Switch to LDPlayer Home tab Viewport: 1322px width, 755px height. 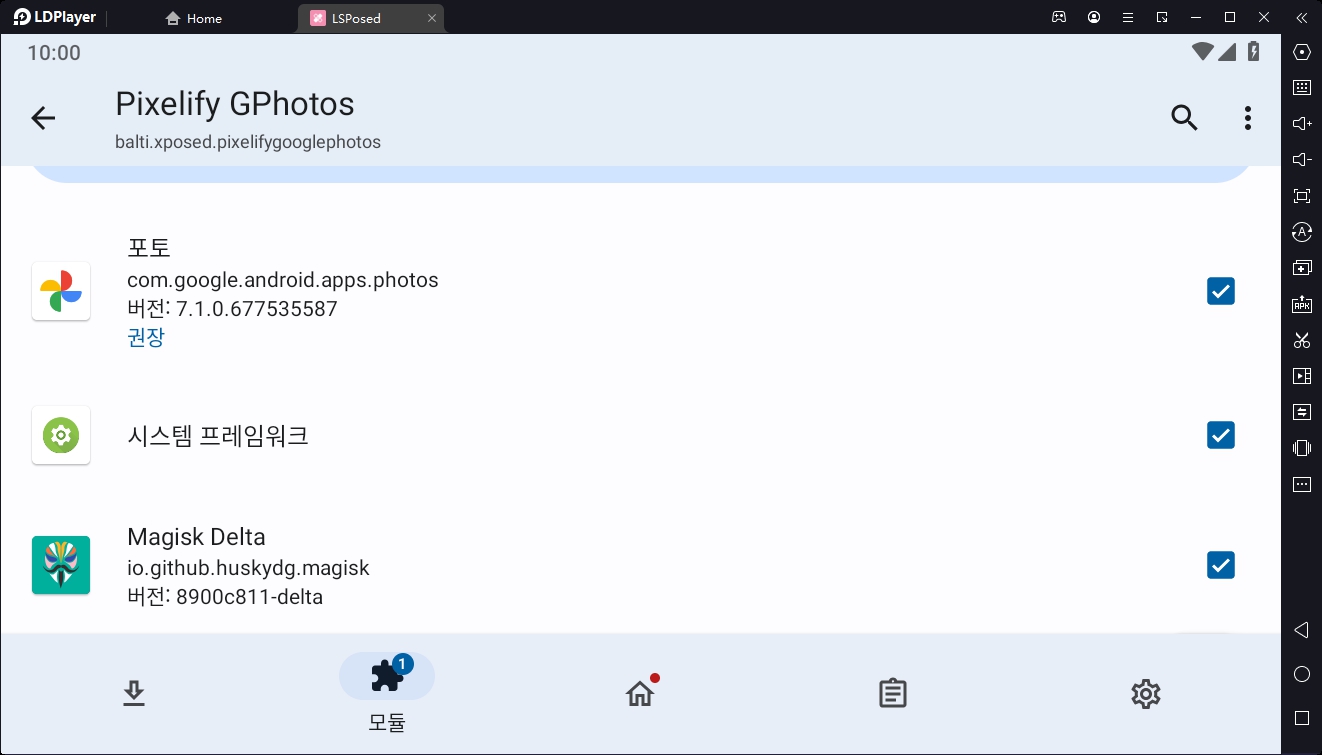click(x=194, y=18)
